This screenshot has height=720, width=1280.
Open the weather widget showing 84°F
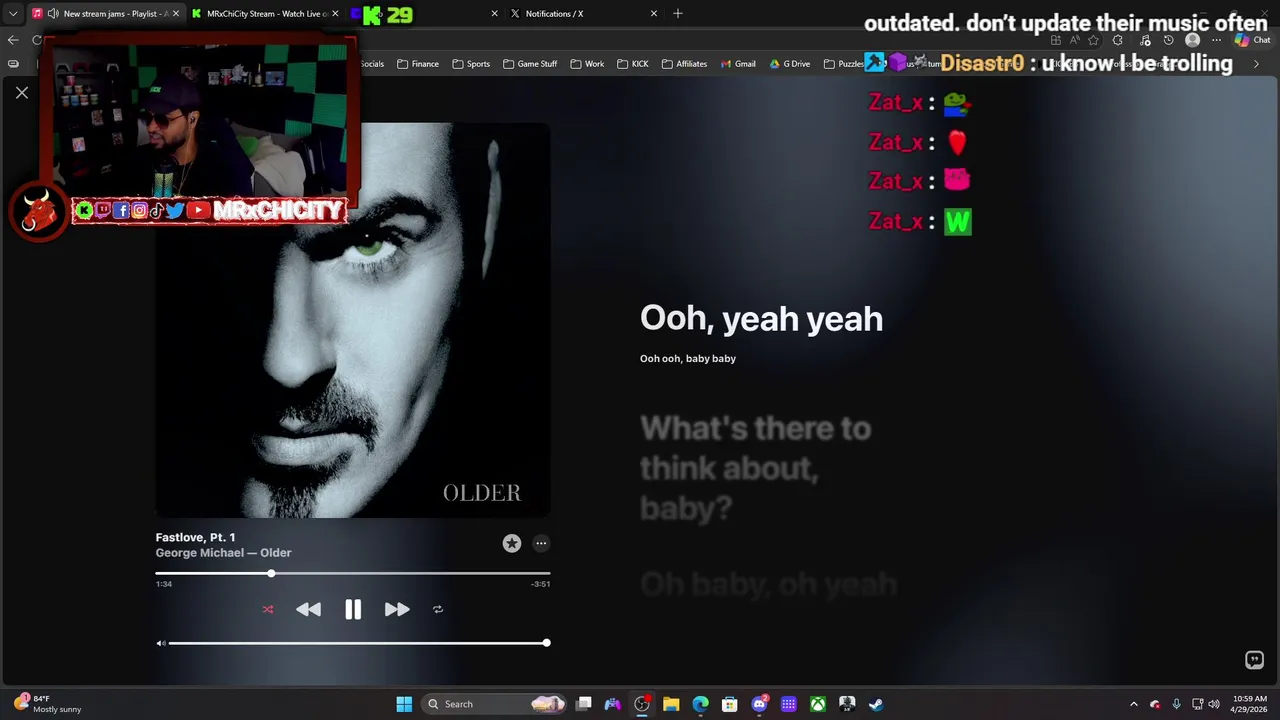point(48,704)
